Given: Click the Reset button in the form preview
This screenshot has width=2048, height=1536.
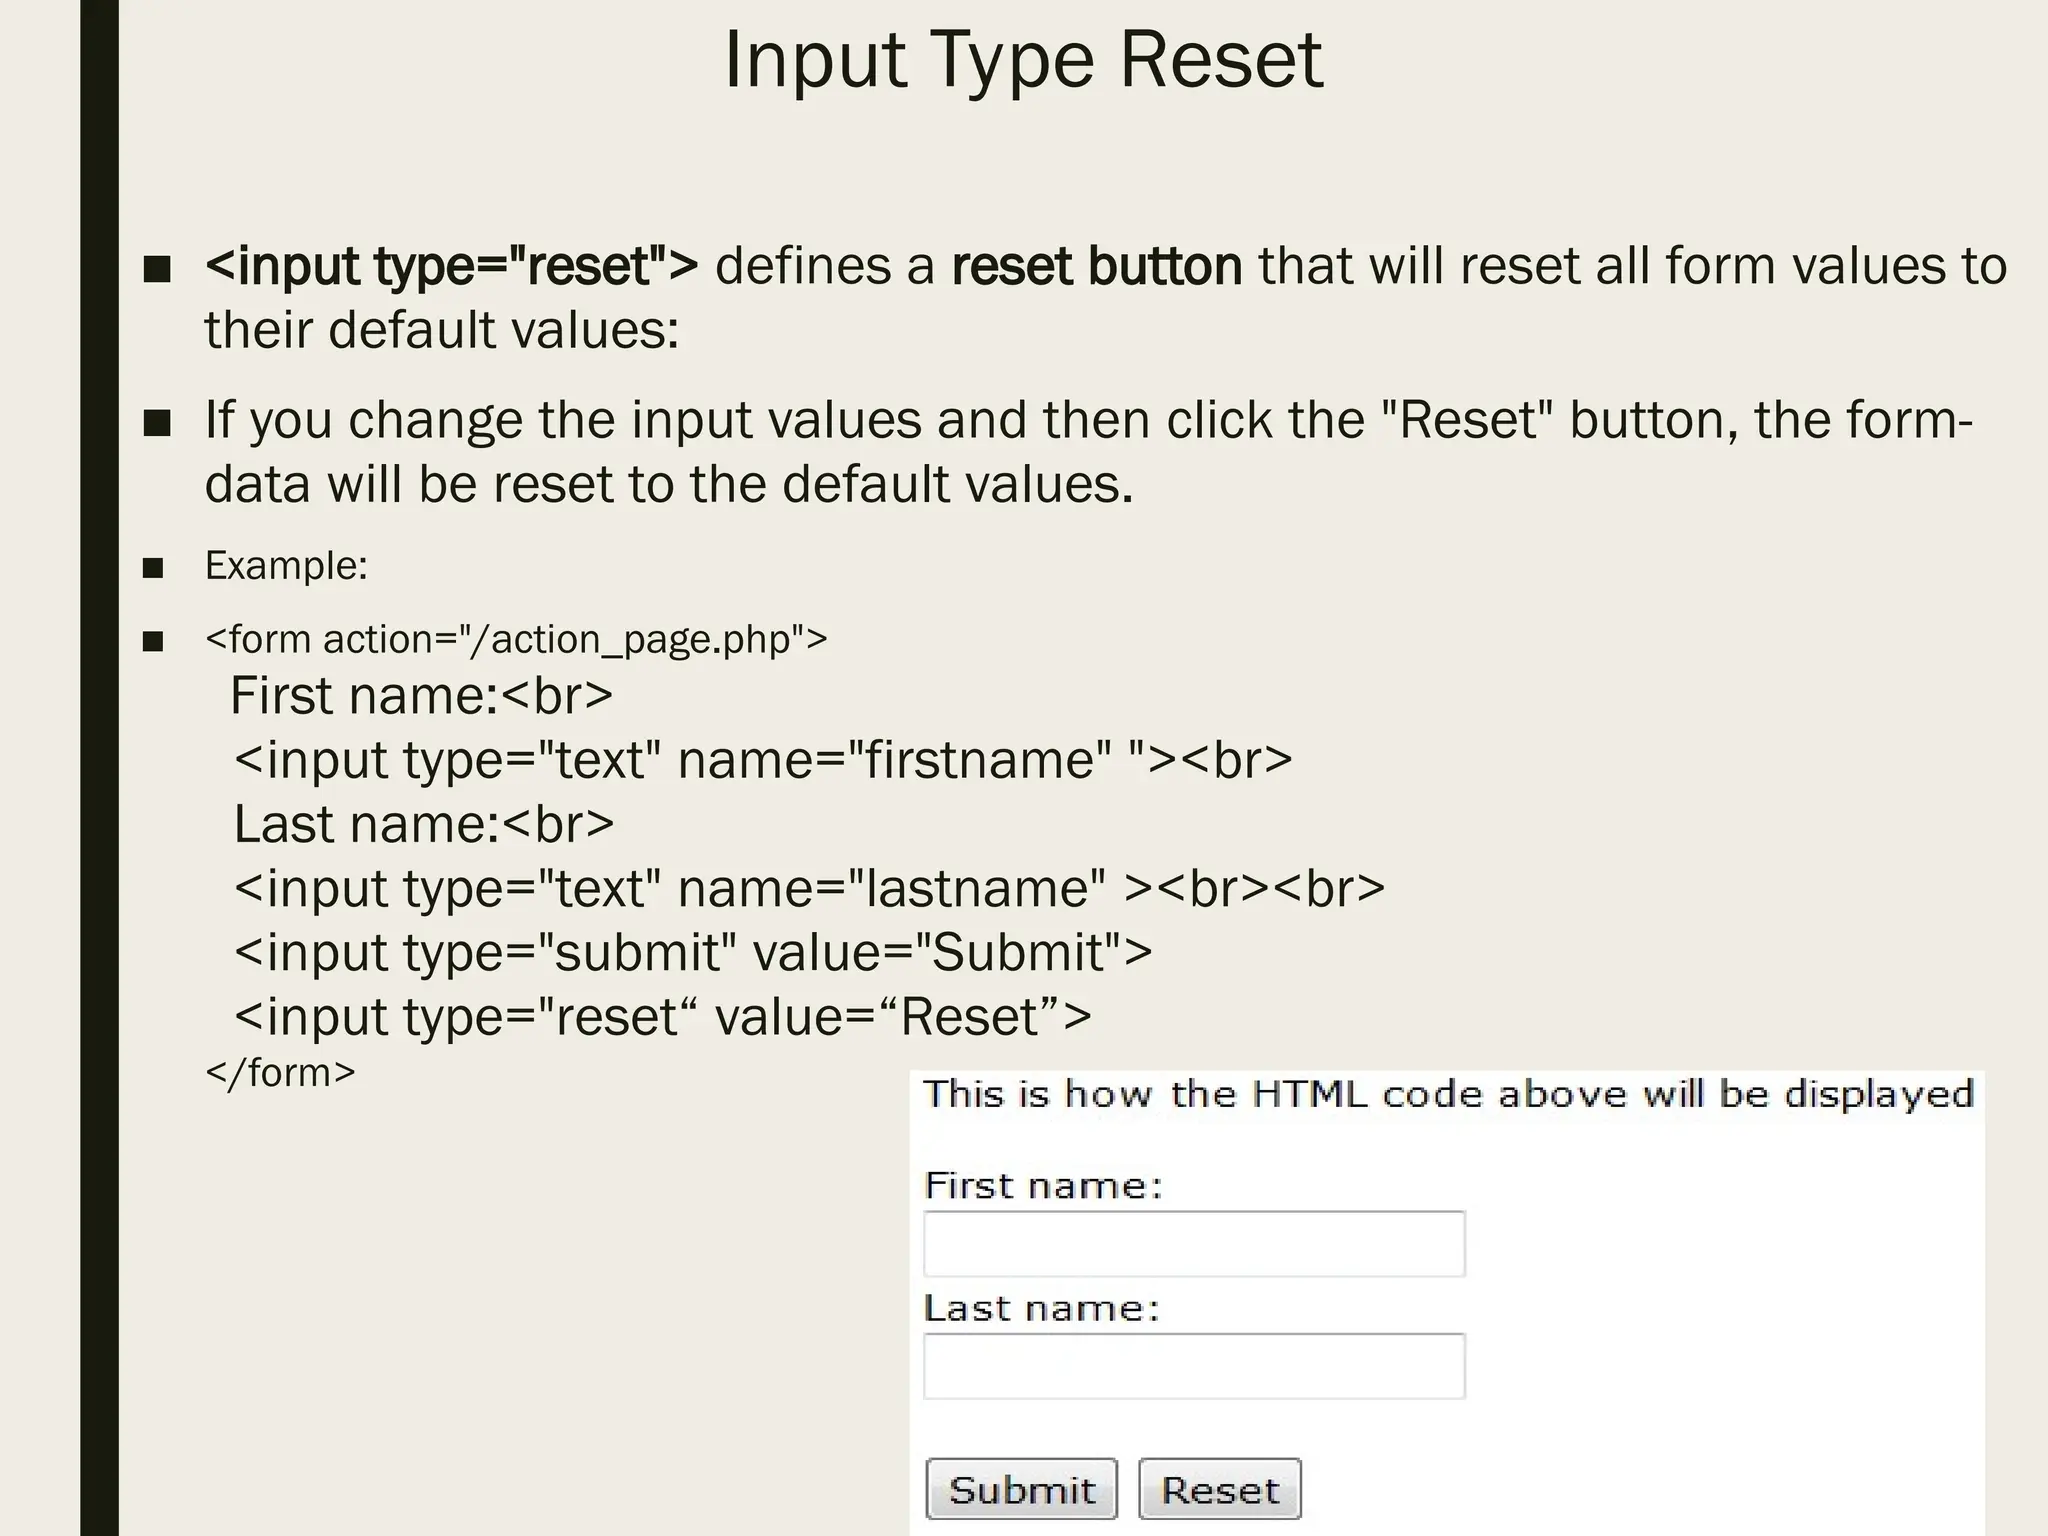Looking at the screenshot, I should (x=1220, y=1489).
